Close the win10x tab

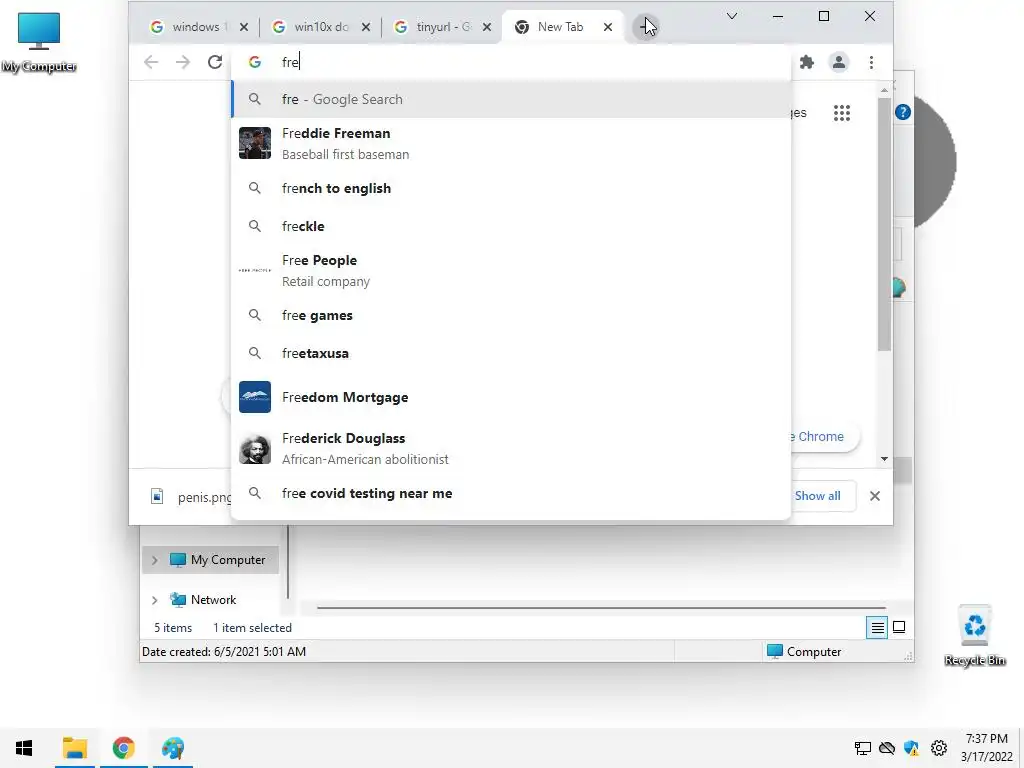coord(366,27)
